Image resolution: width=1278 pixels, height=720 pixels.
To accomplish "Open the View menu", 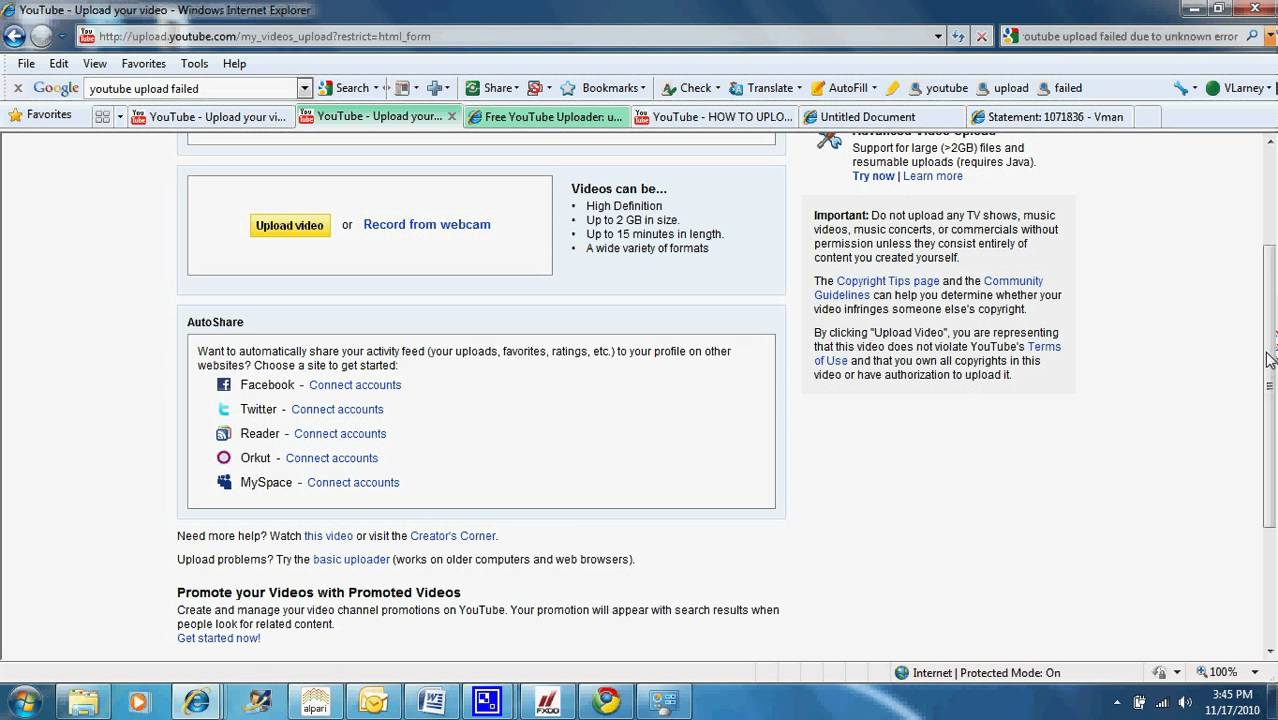I will (95, 63).
